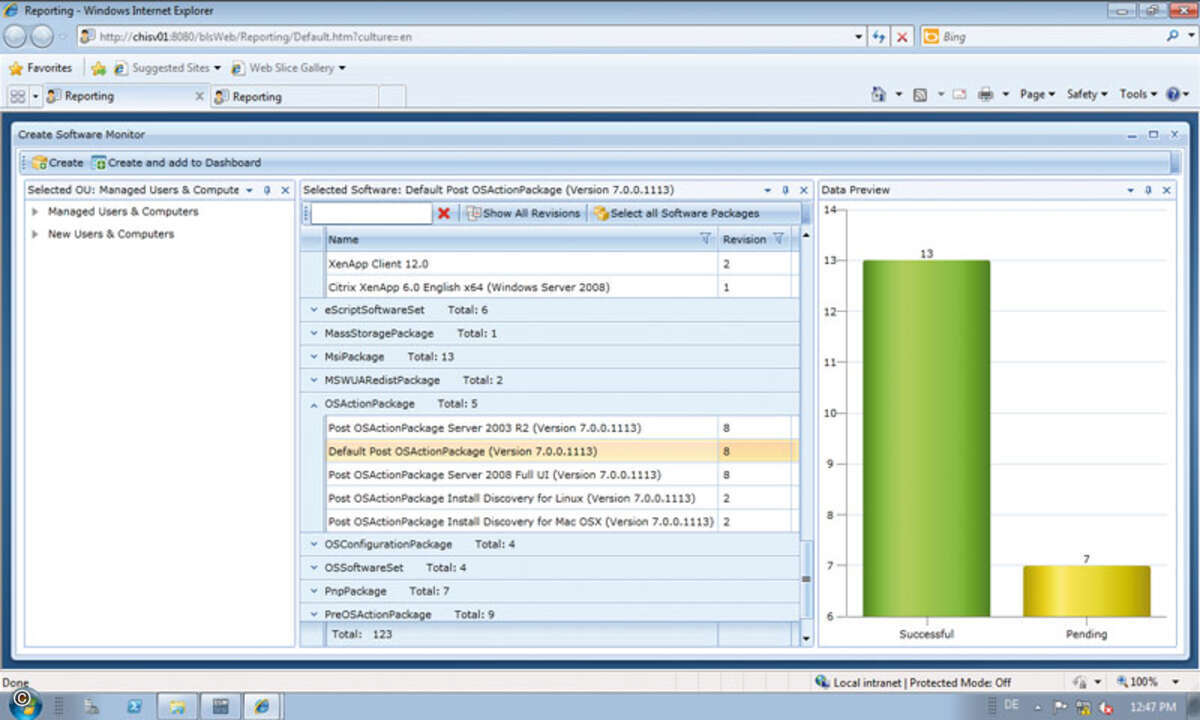Expand the MsiPackage group
This screenshot has width=1200, height=720.
pos(314,357)
